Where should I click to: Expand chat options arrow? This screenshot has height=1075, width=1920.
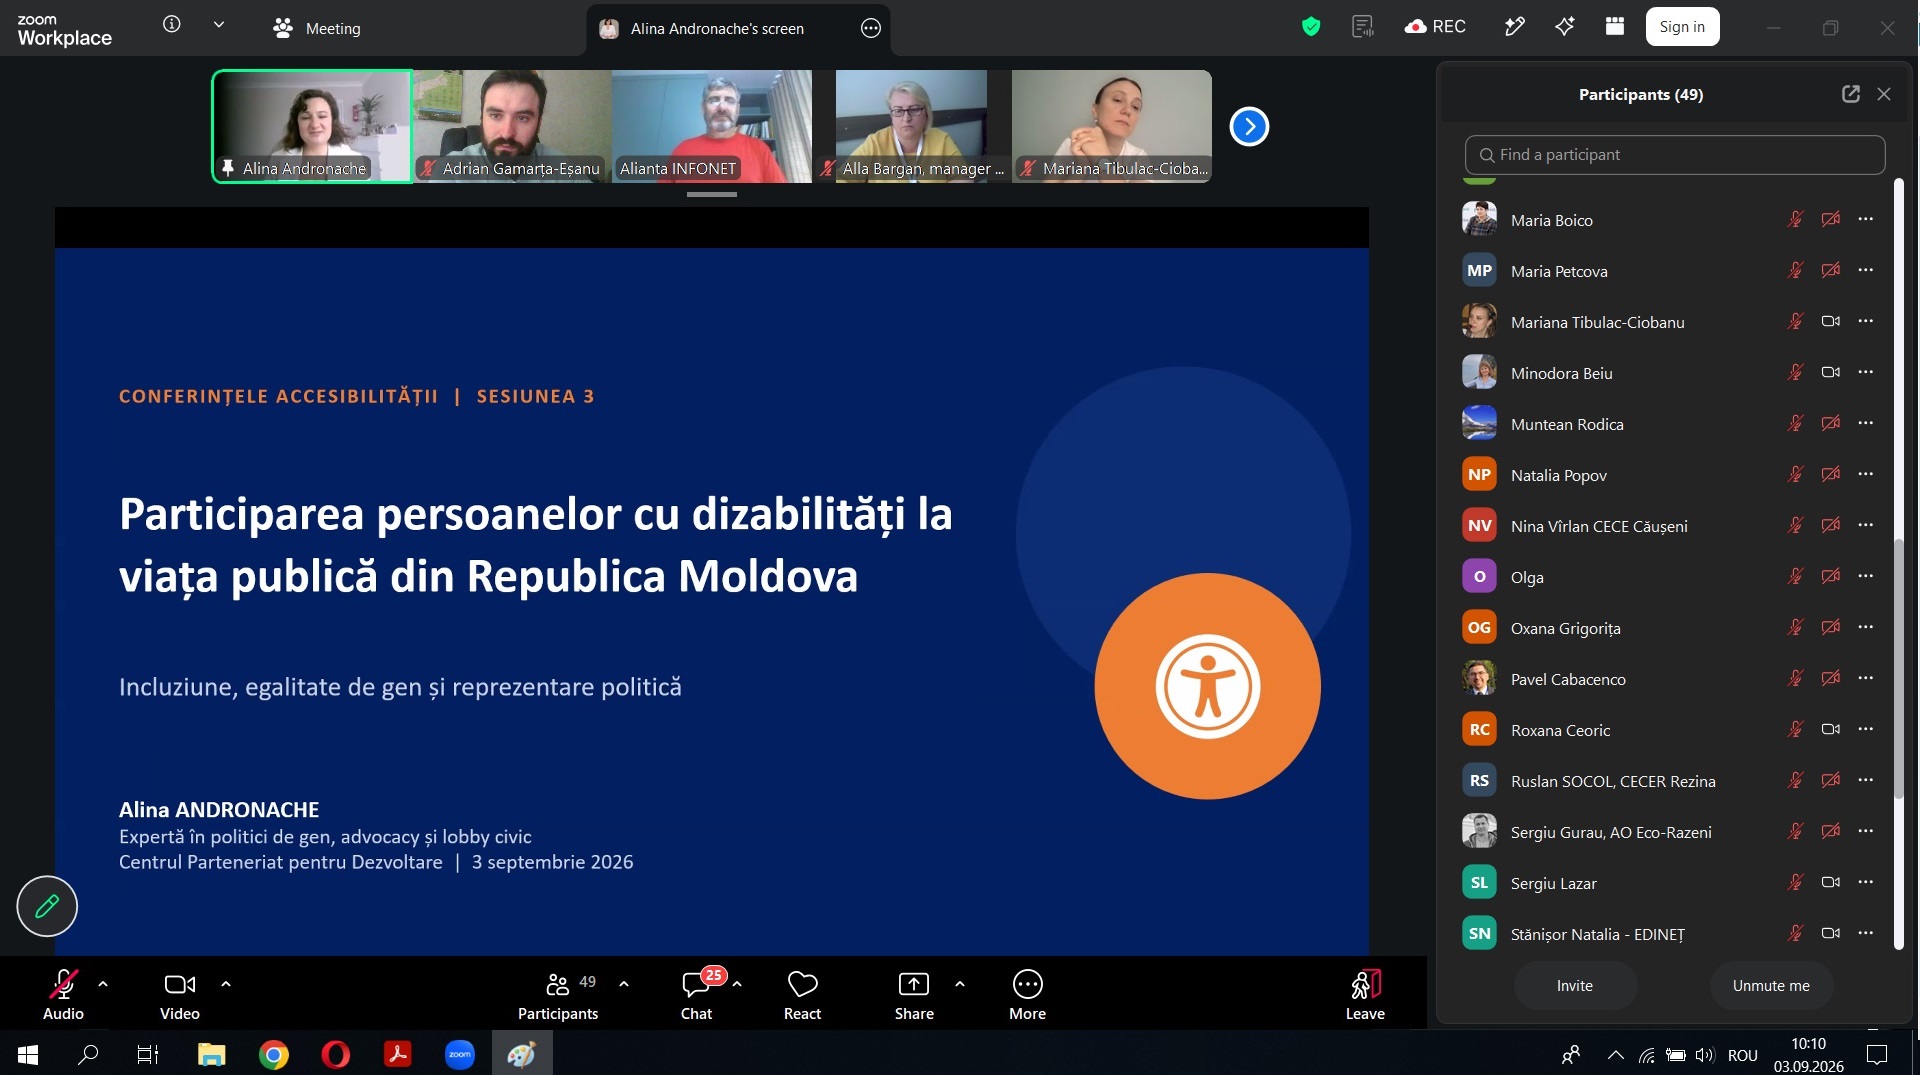pyautogui.click(x=737, y=984)
